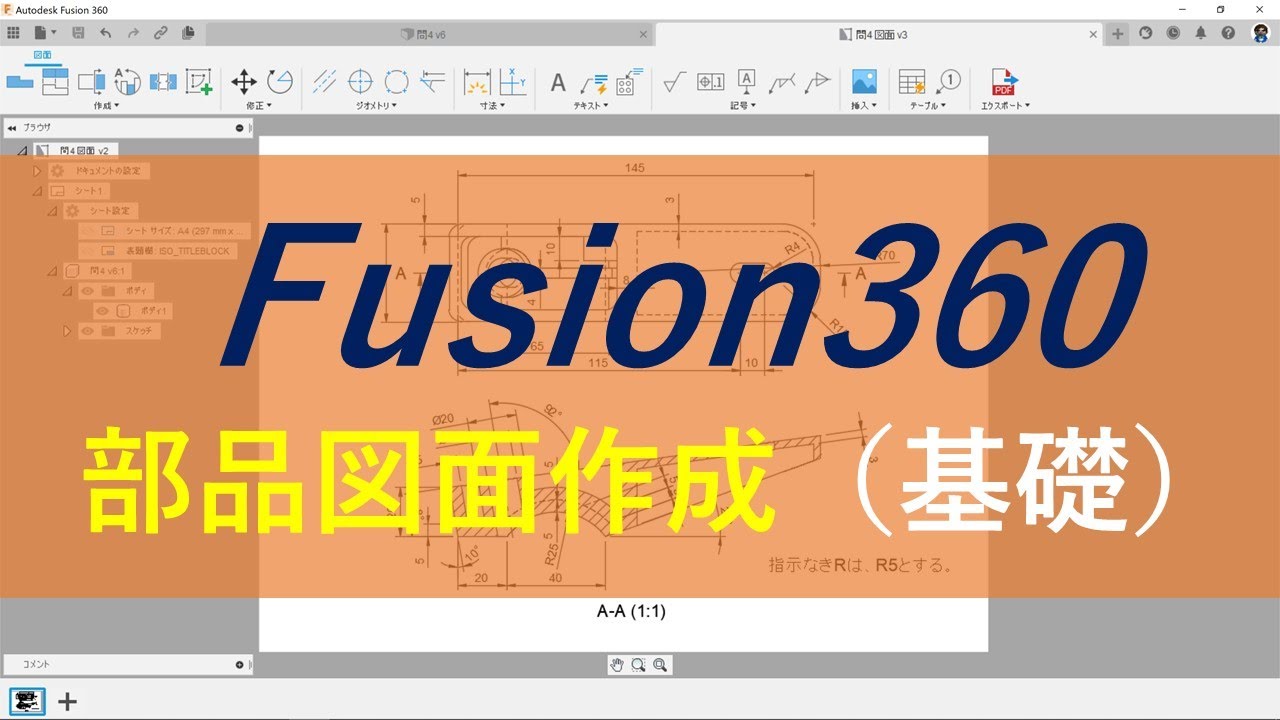The width and height of the screenshot is (1280, 720).
Task: Select the Projected View tool
Action: tap(55, 81)
